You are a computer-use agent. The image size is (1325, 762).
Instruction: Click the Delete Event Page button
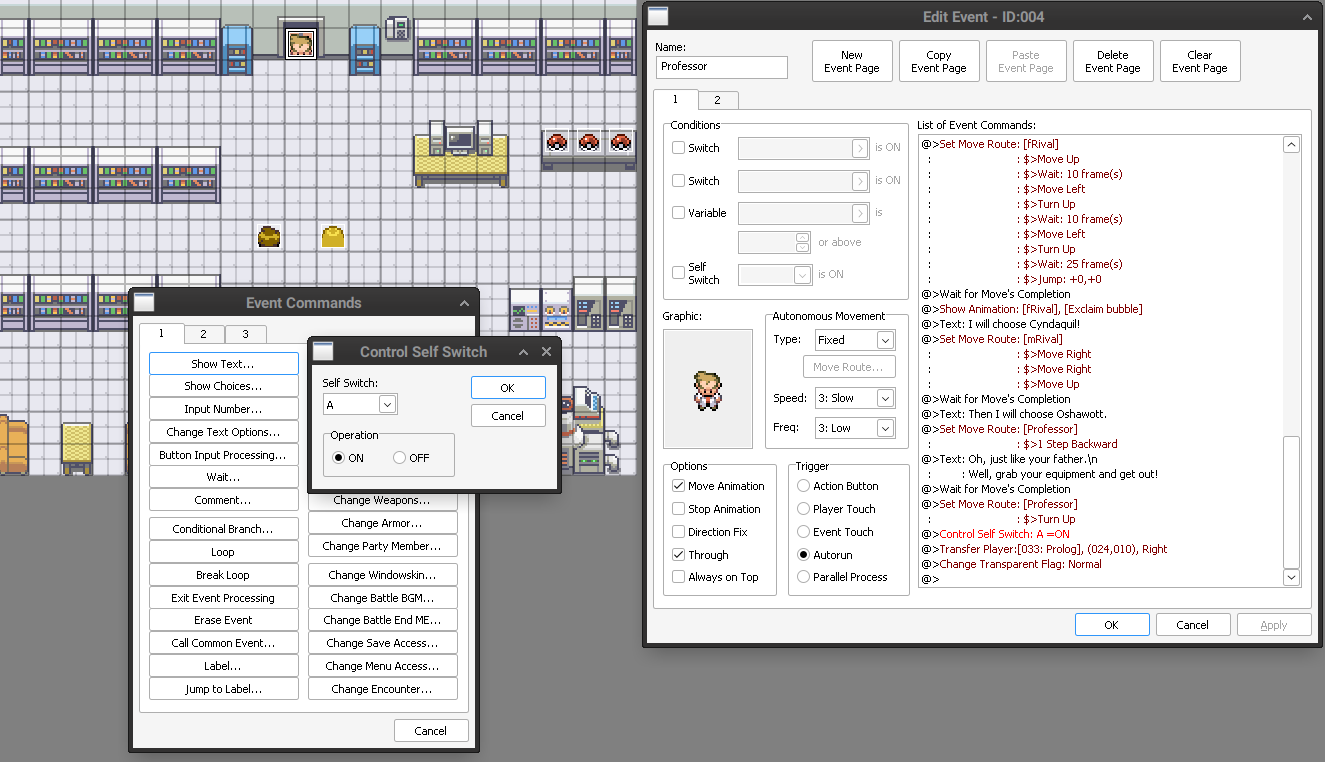pyautogui.click(x=1113, y=61)
